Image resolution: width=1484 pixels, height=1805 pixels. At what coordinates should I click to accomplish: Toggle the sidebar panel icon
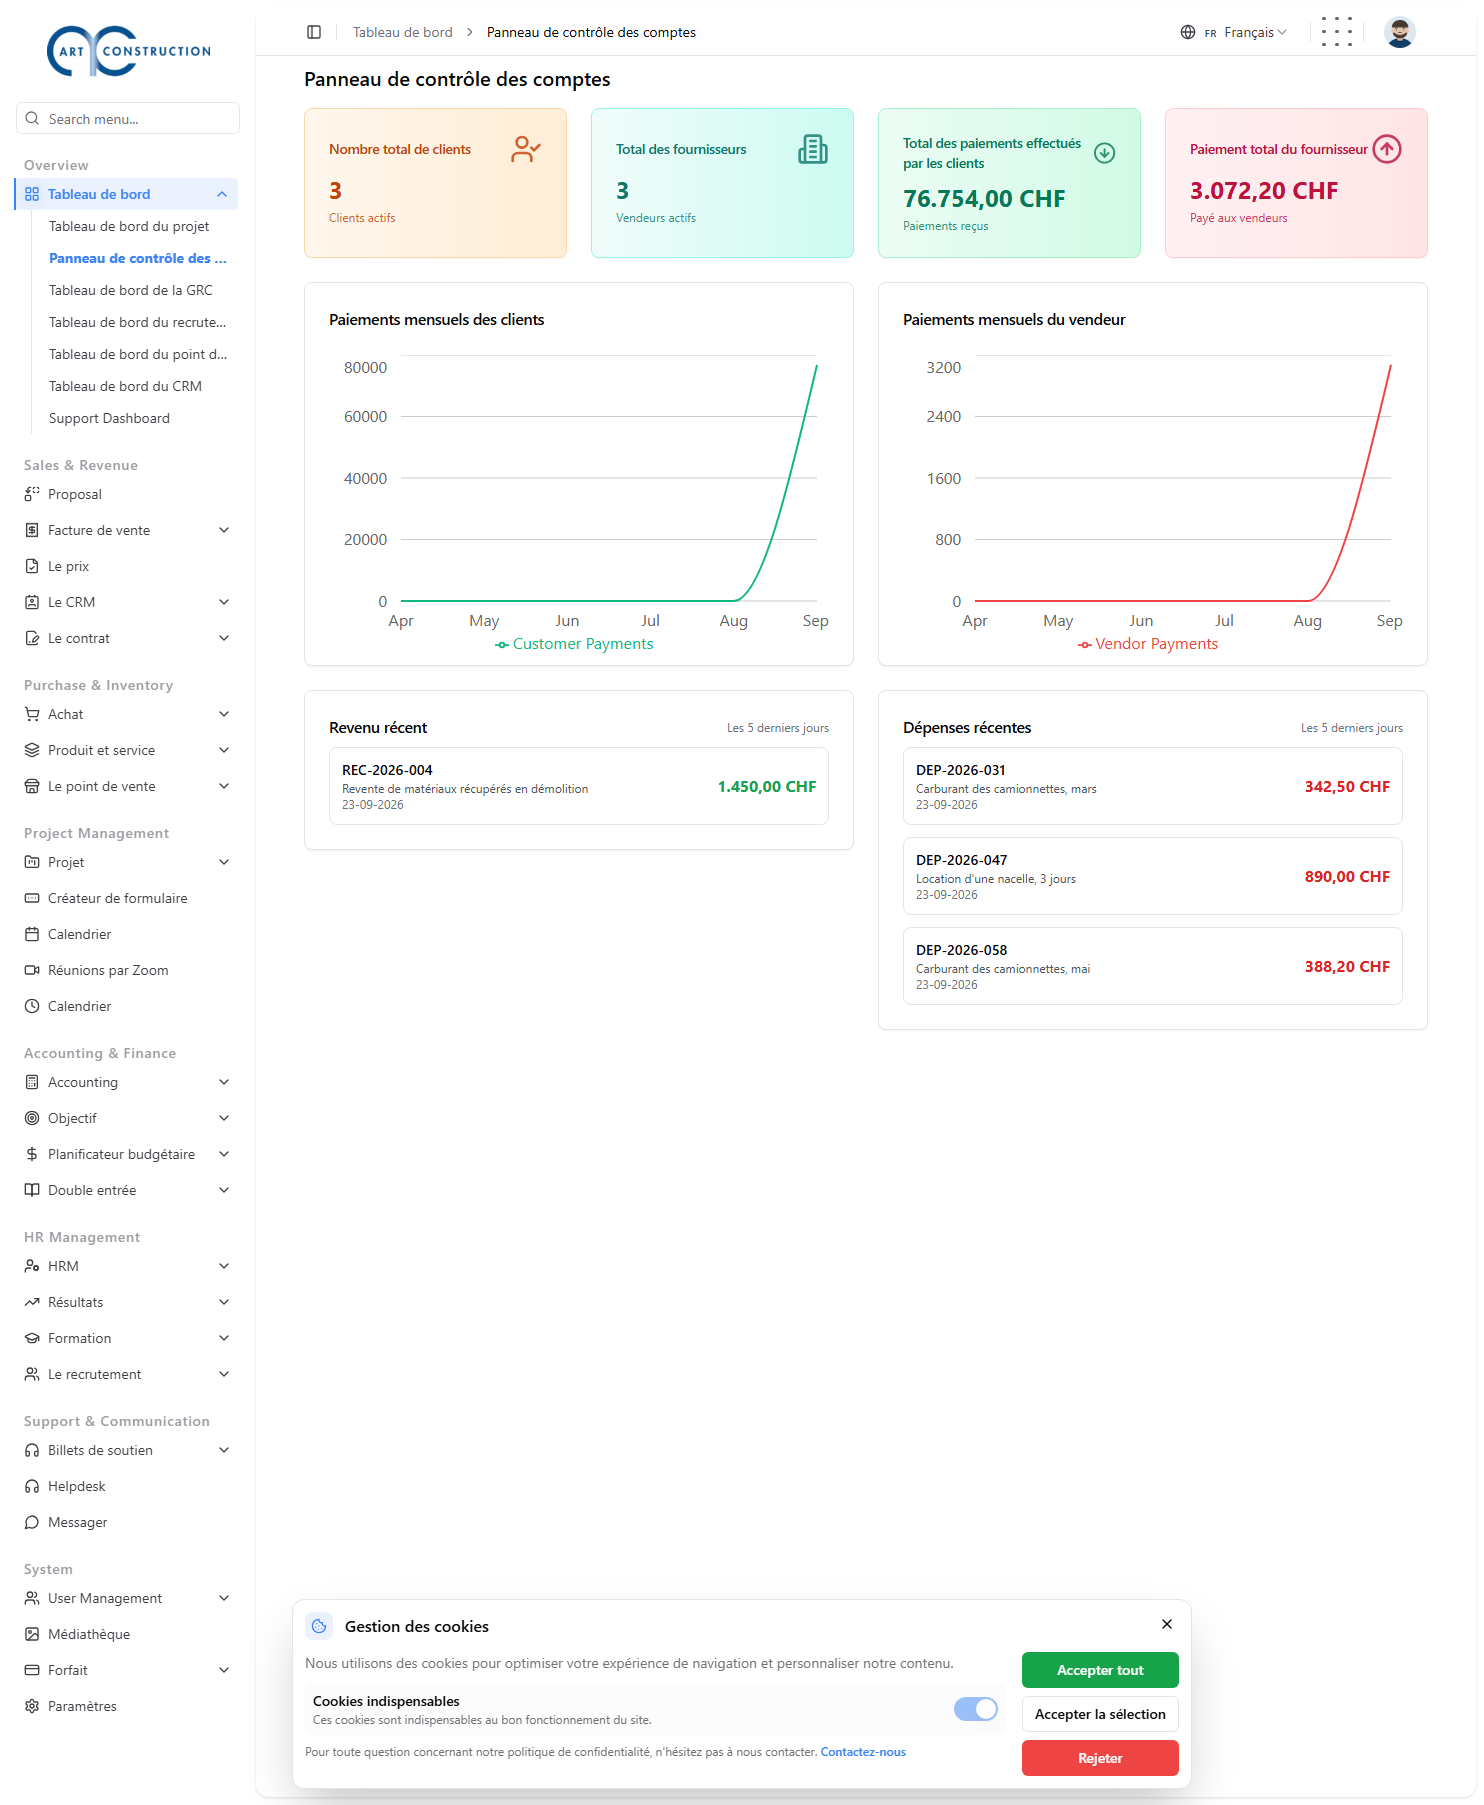tap(314, 32)
